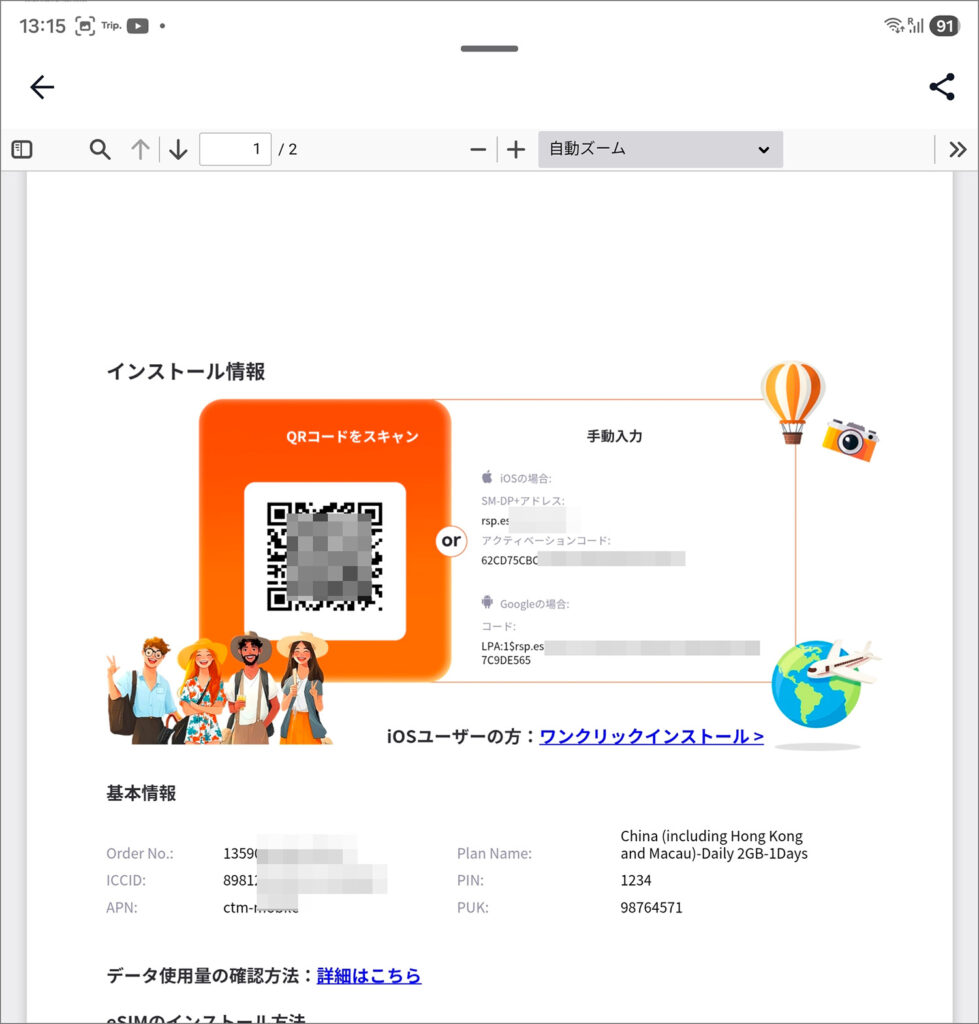The width and height of the screenshot is (979, 1024).
Task: Tap the Wi-Fi status icon
Action: click(893, 26)
